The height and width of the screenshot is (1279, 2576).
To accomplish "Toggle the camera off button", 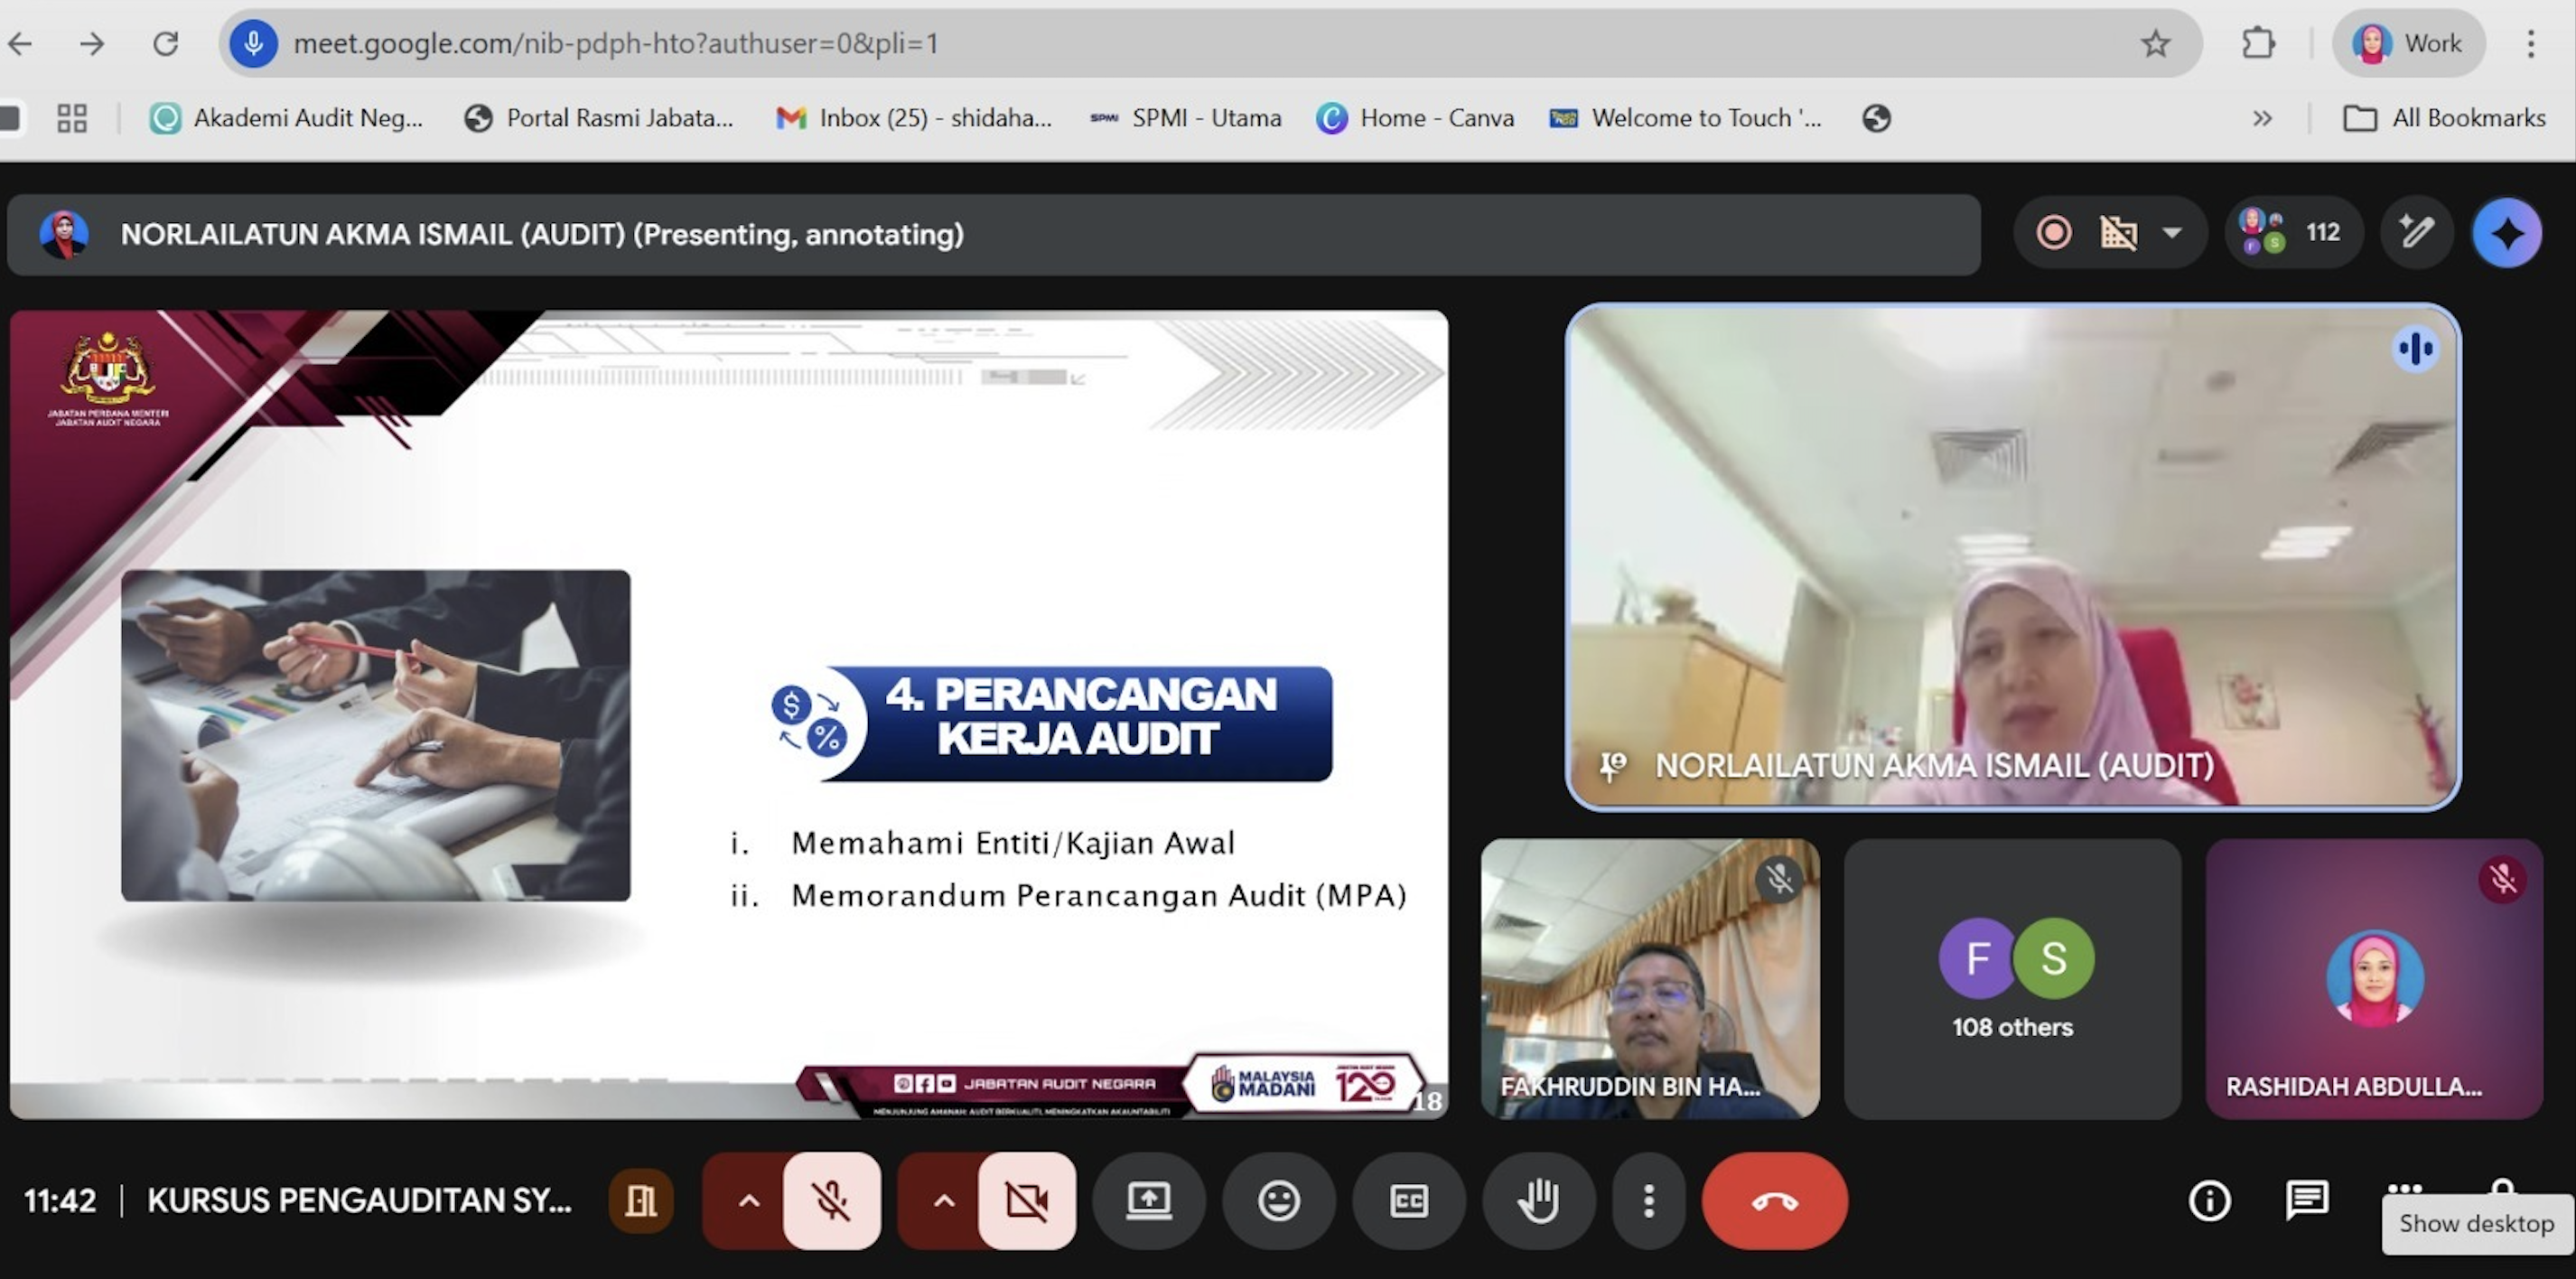I will [1027, 1201].
